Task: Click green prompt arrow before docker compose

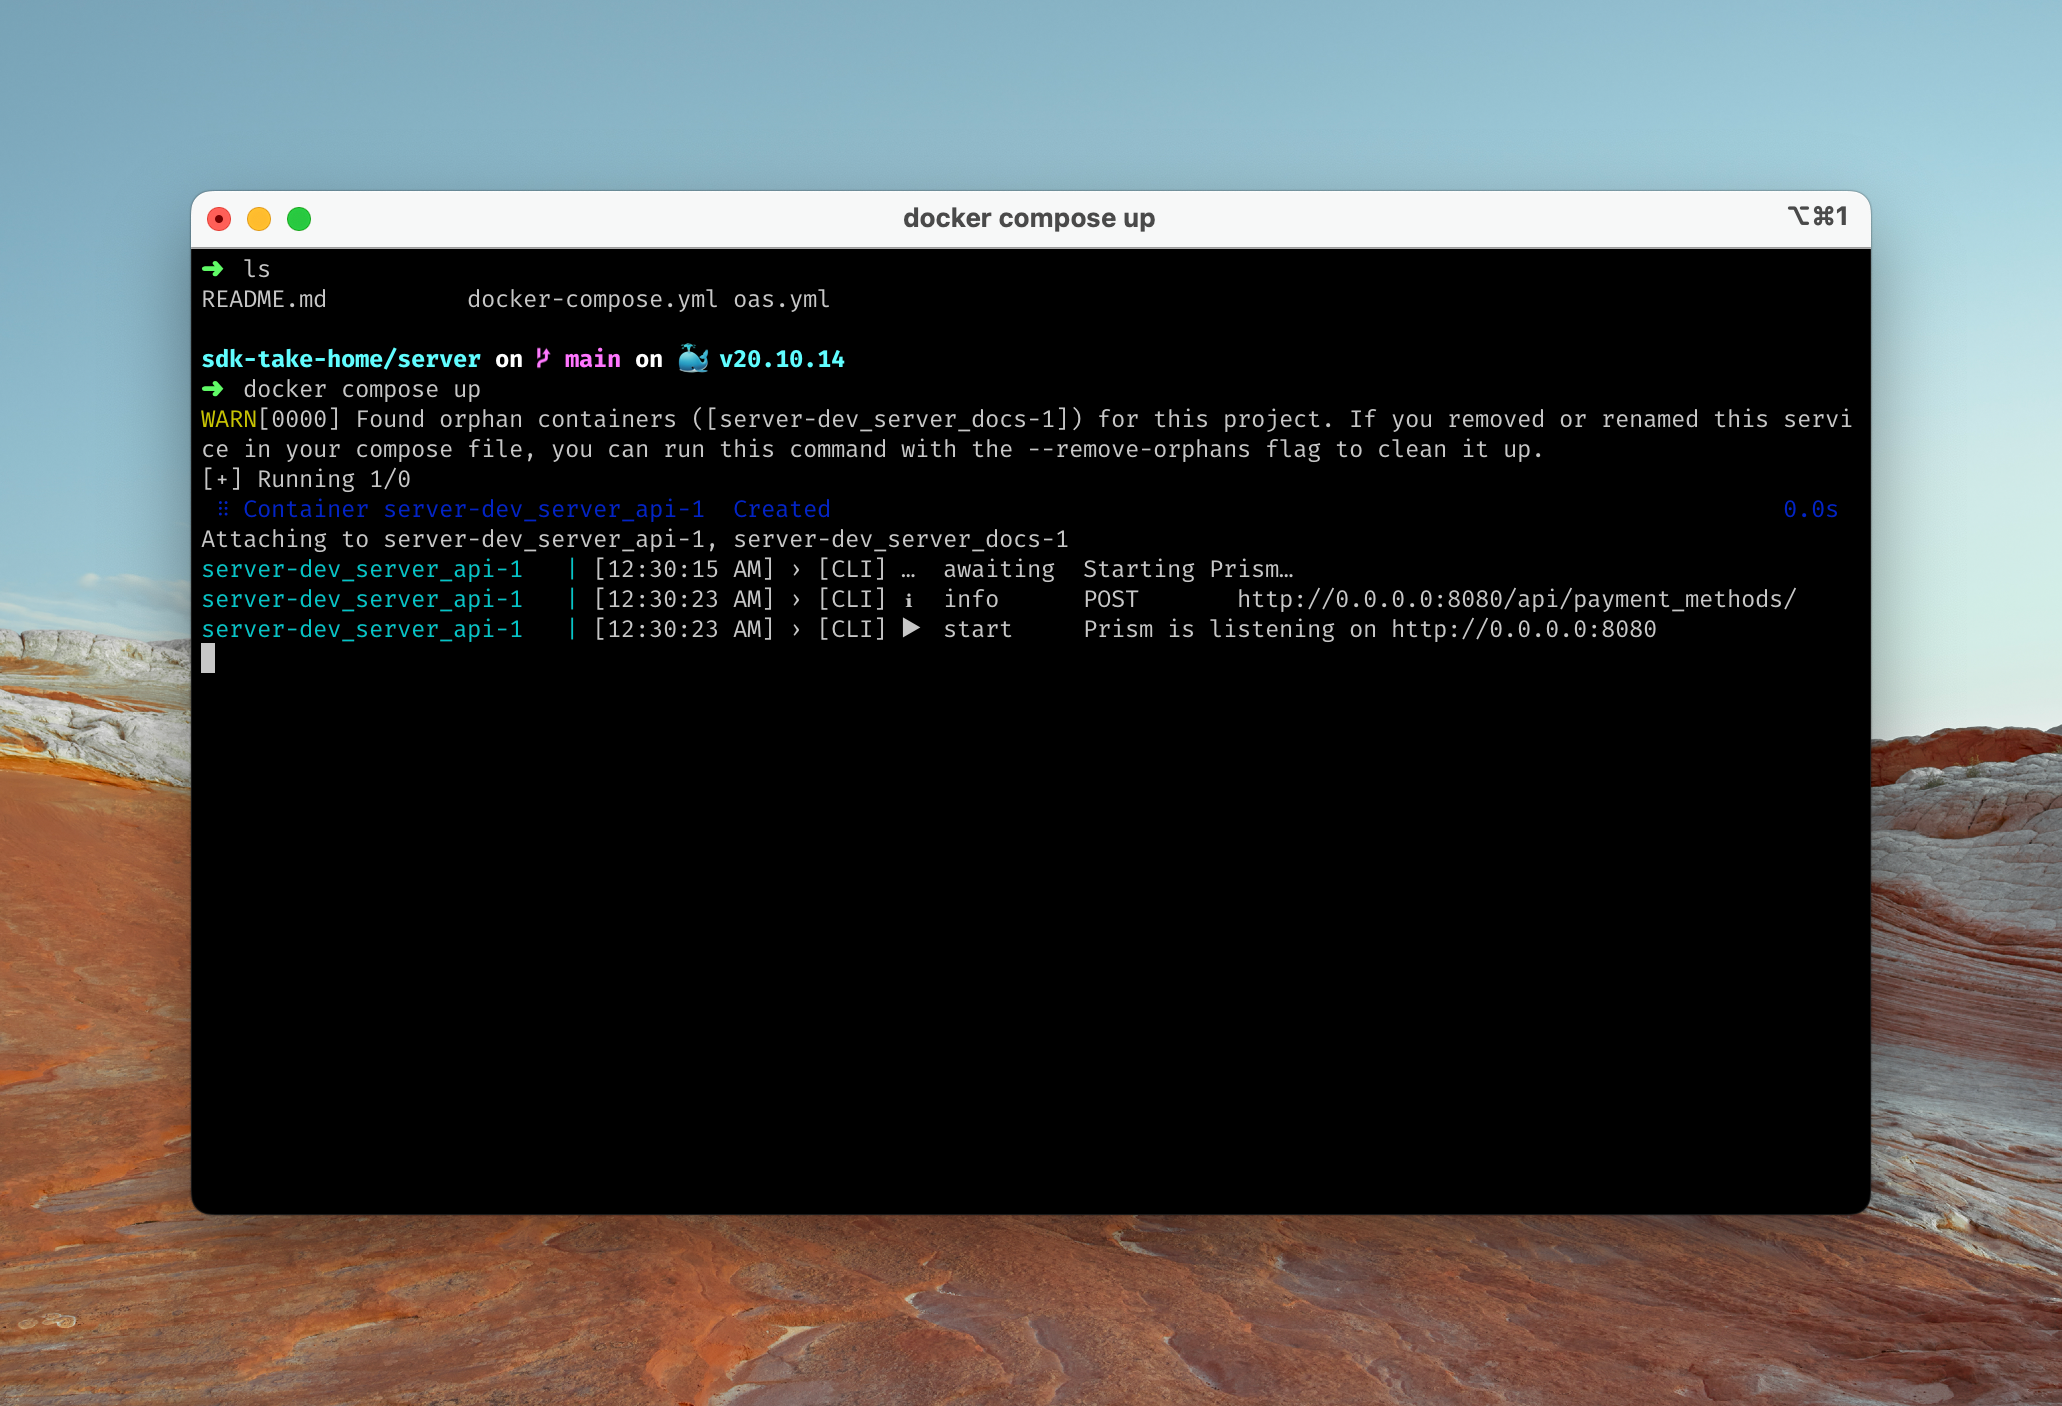Action: [213, 389]
